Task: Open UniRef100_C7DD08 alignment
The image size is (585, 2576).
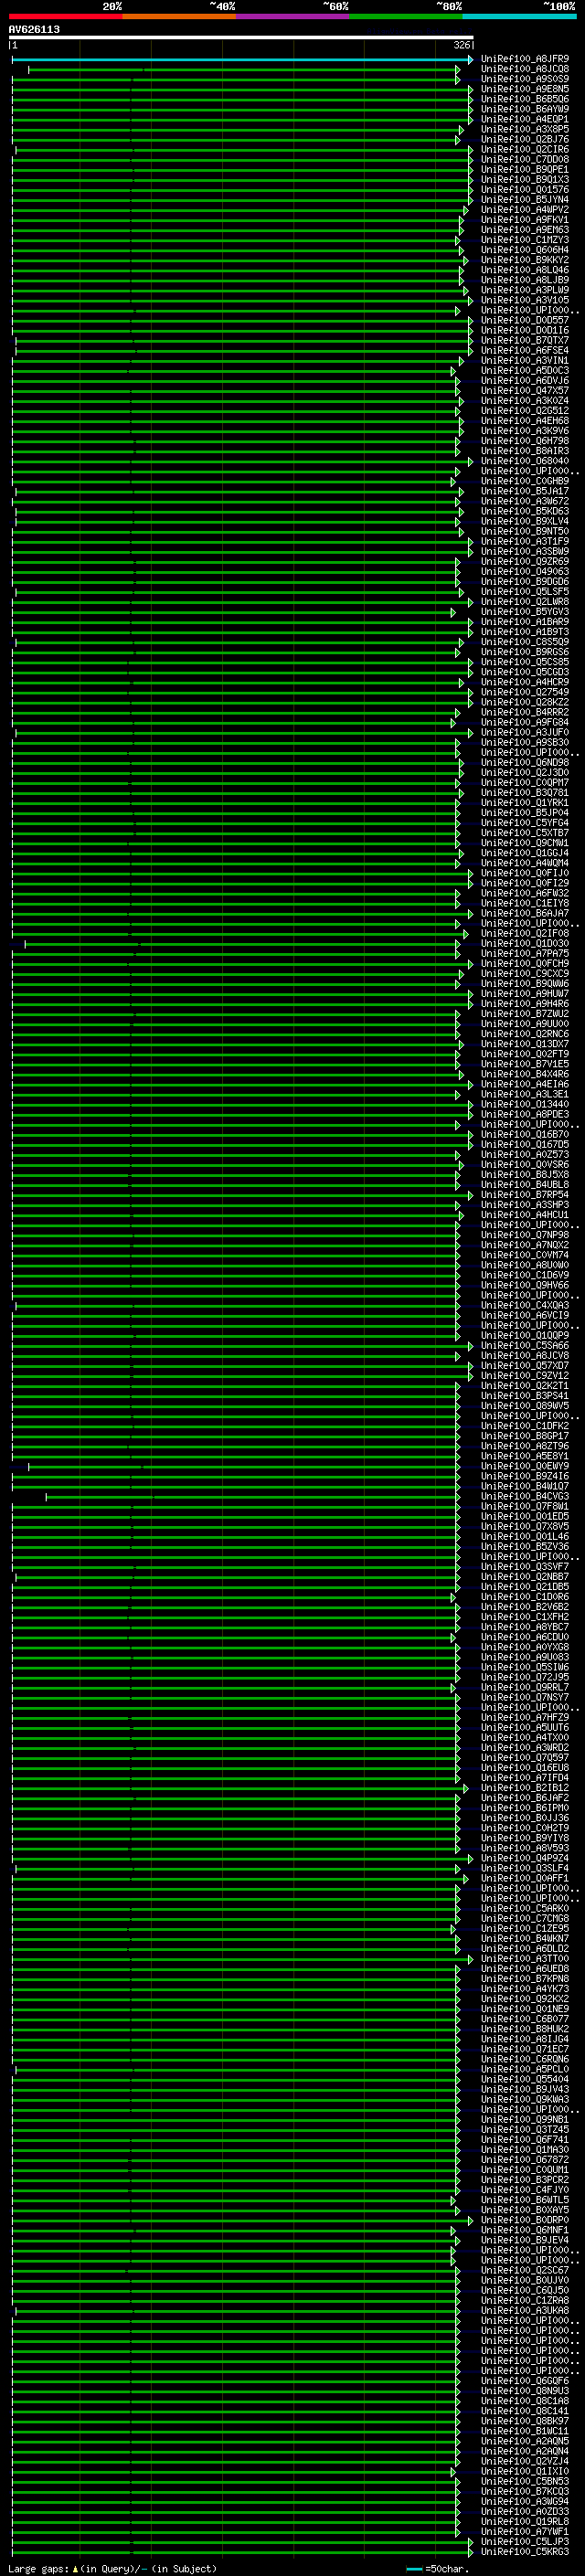Action: point(525,159)
